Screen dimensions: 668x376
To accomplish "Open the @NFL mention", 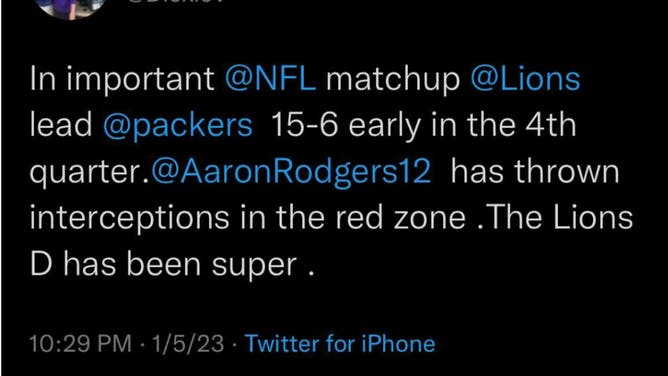I will pyautogui.click(x=270, y=79).
